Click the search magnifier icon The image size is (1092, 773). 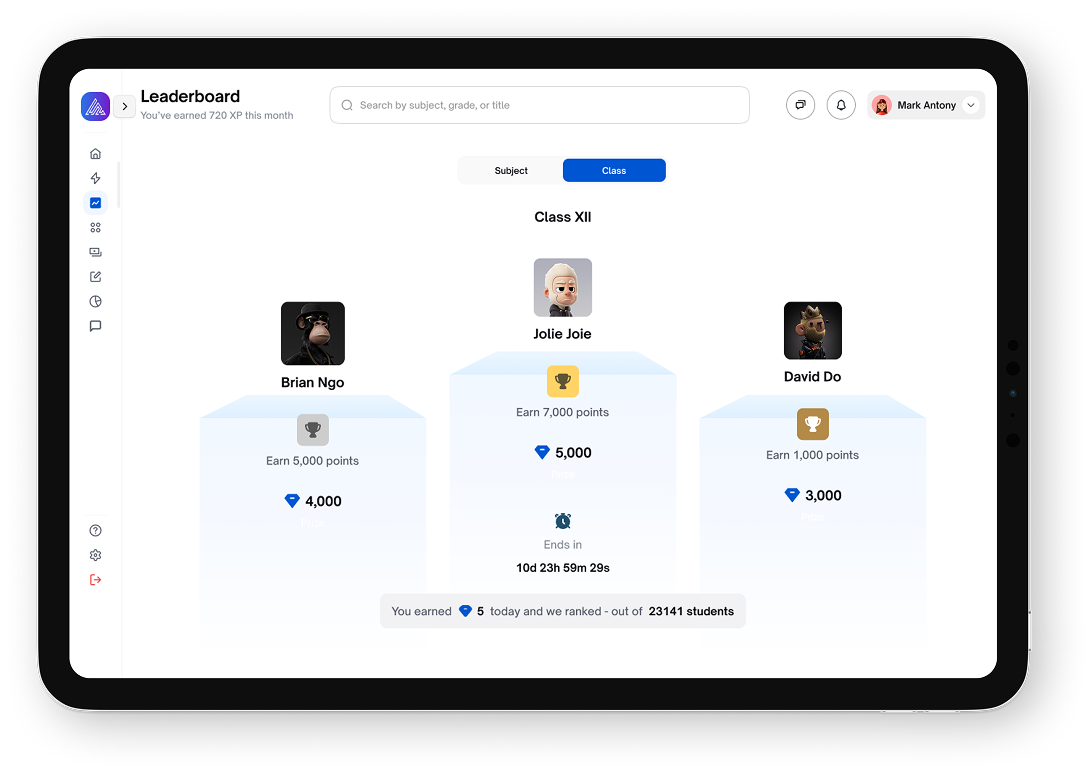coord(347,105)
